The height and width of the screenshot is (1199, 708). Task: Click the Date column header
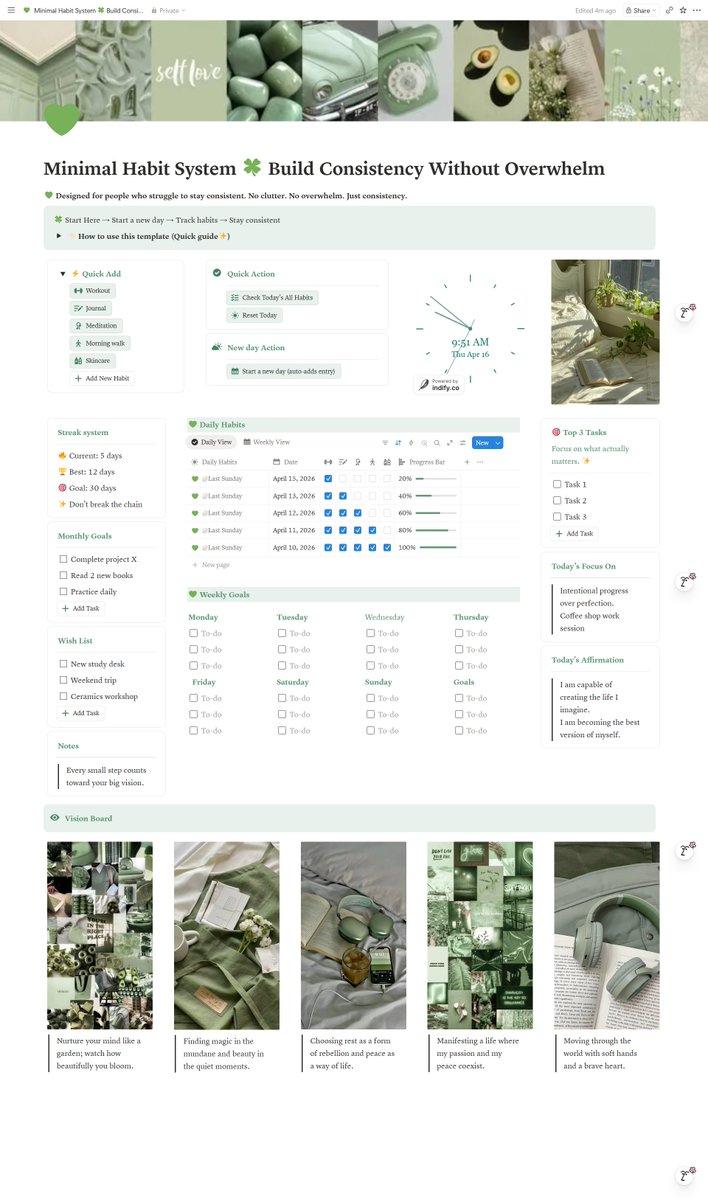click(x=285, y=462)
